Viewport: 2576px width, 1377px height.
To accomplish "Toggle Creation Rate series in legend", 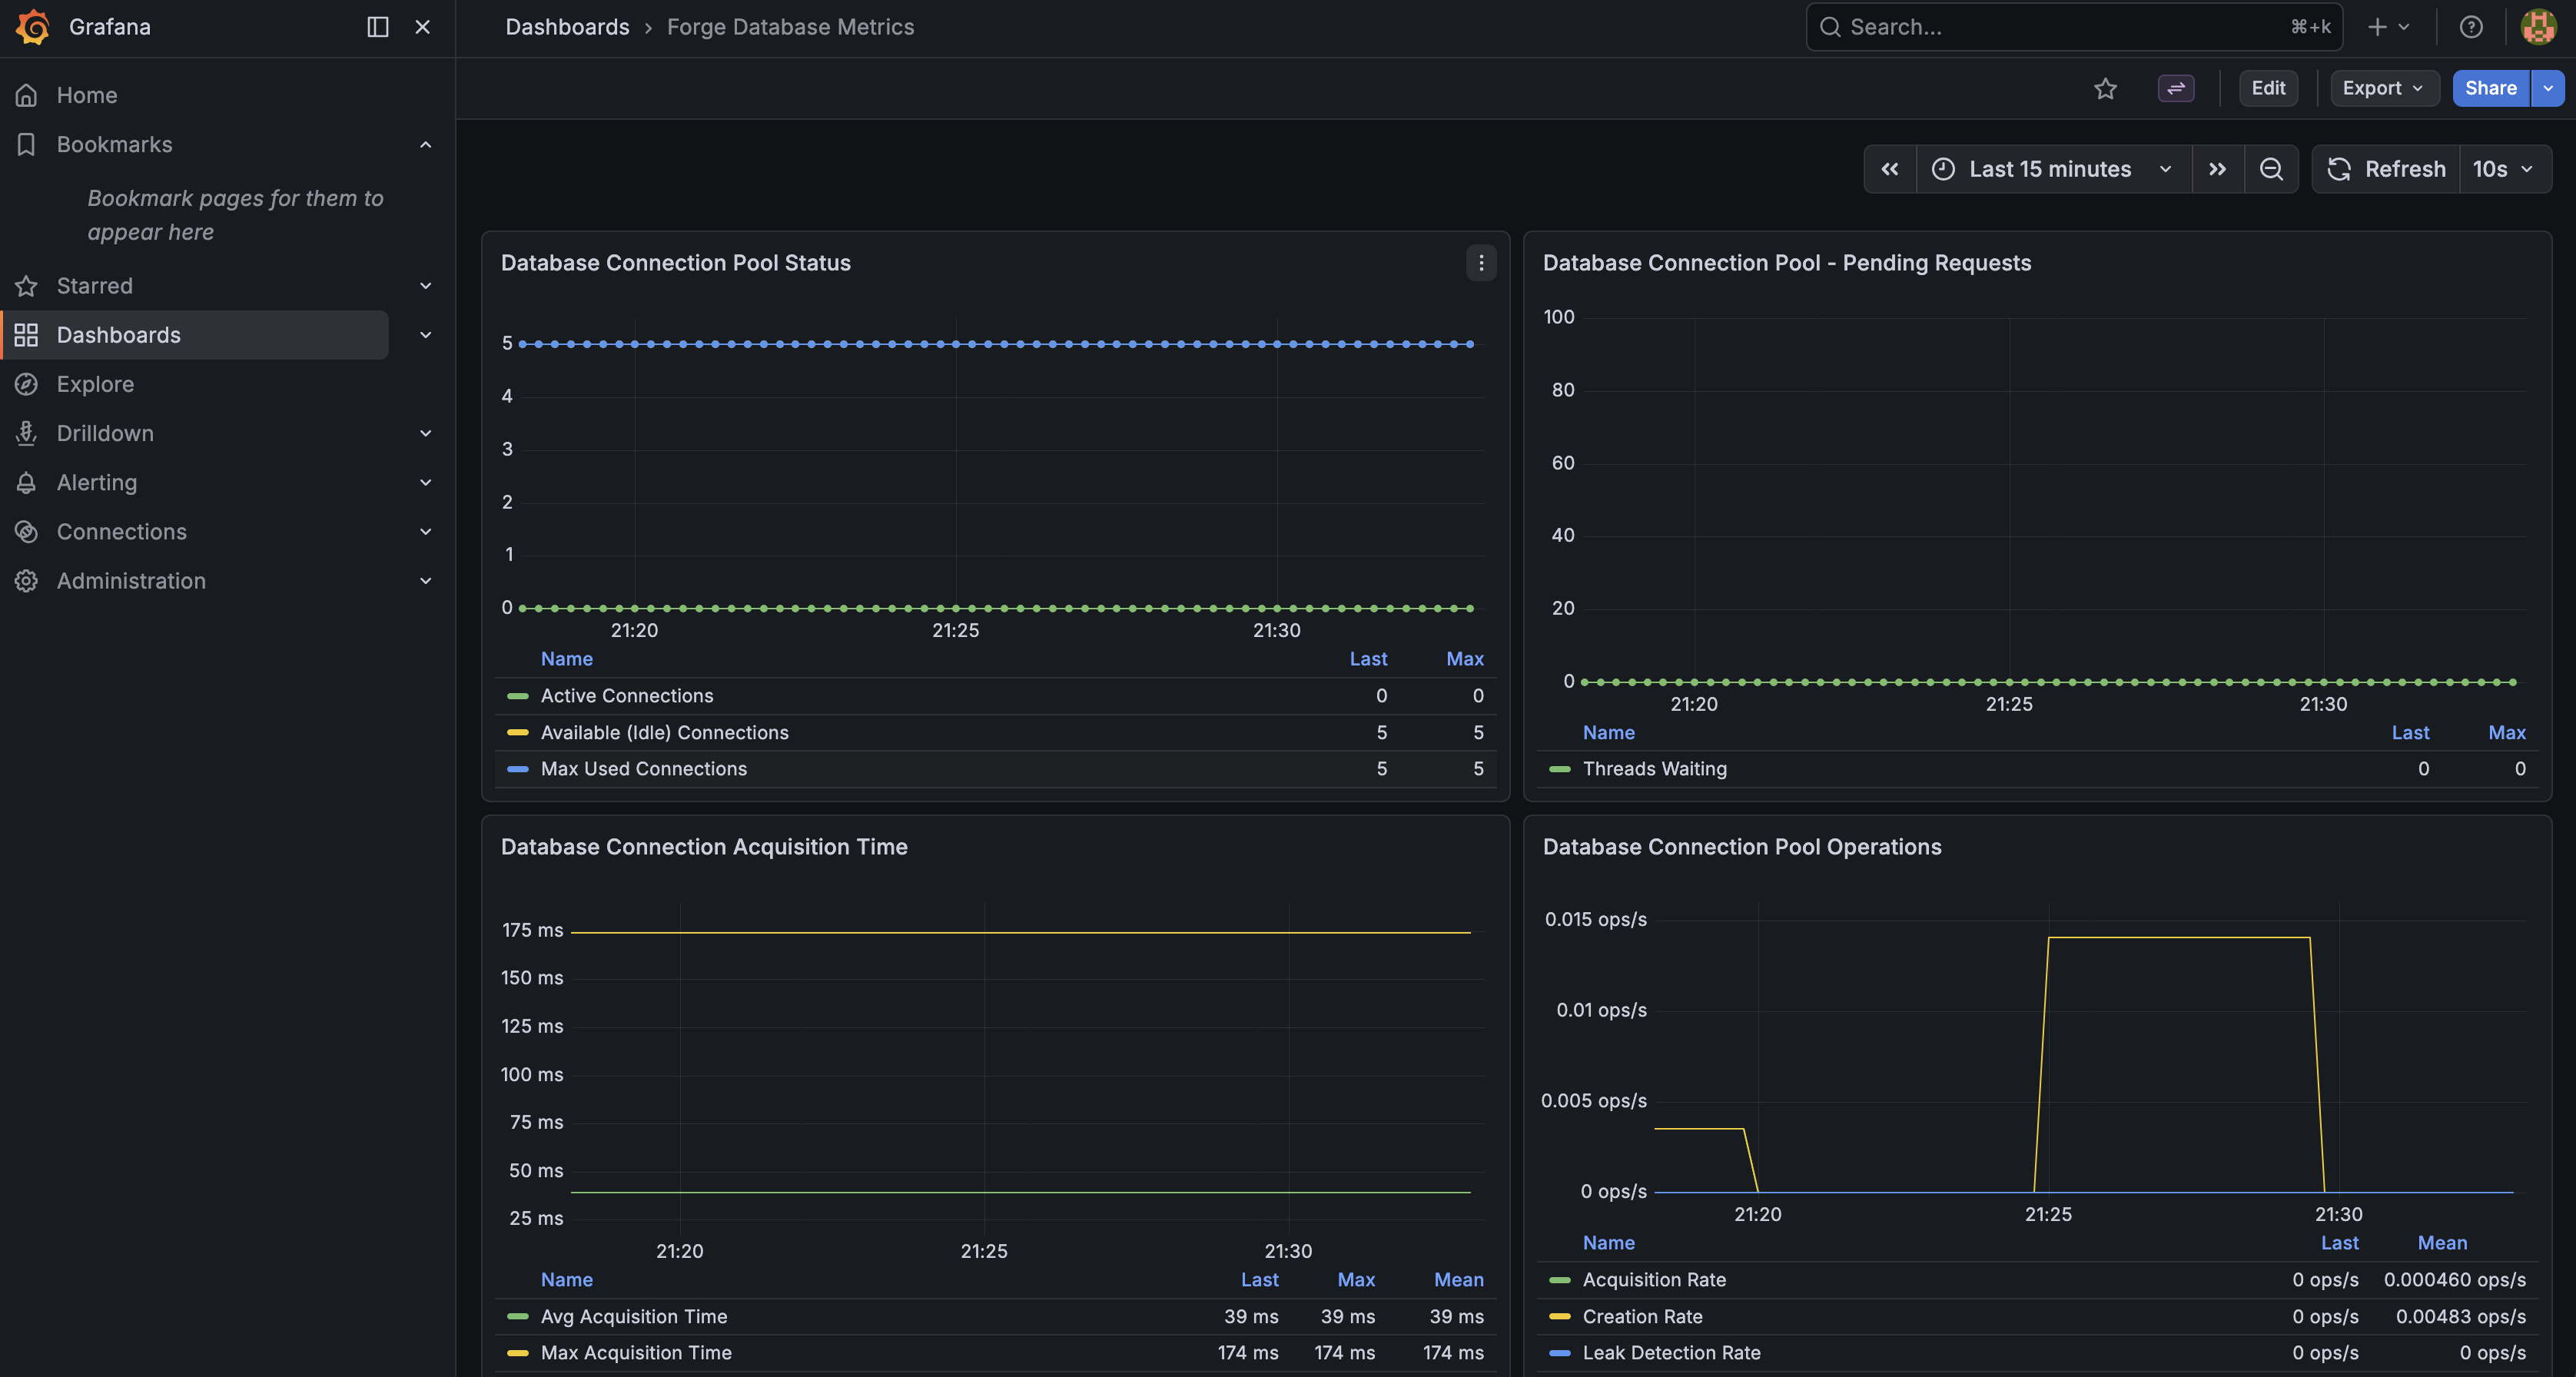I will coord(1642,1317).
